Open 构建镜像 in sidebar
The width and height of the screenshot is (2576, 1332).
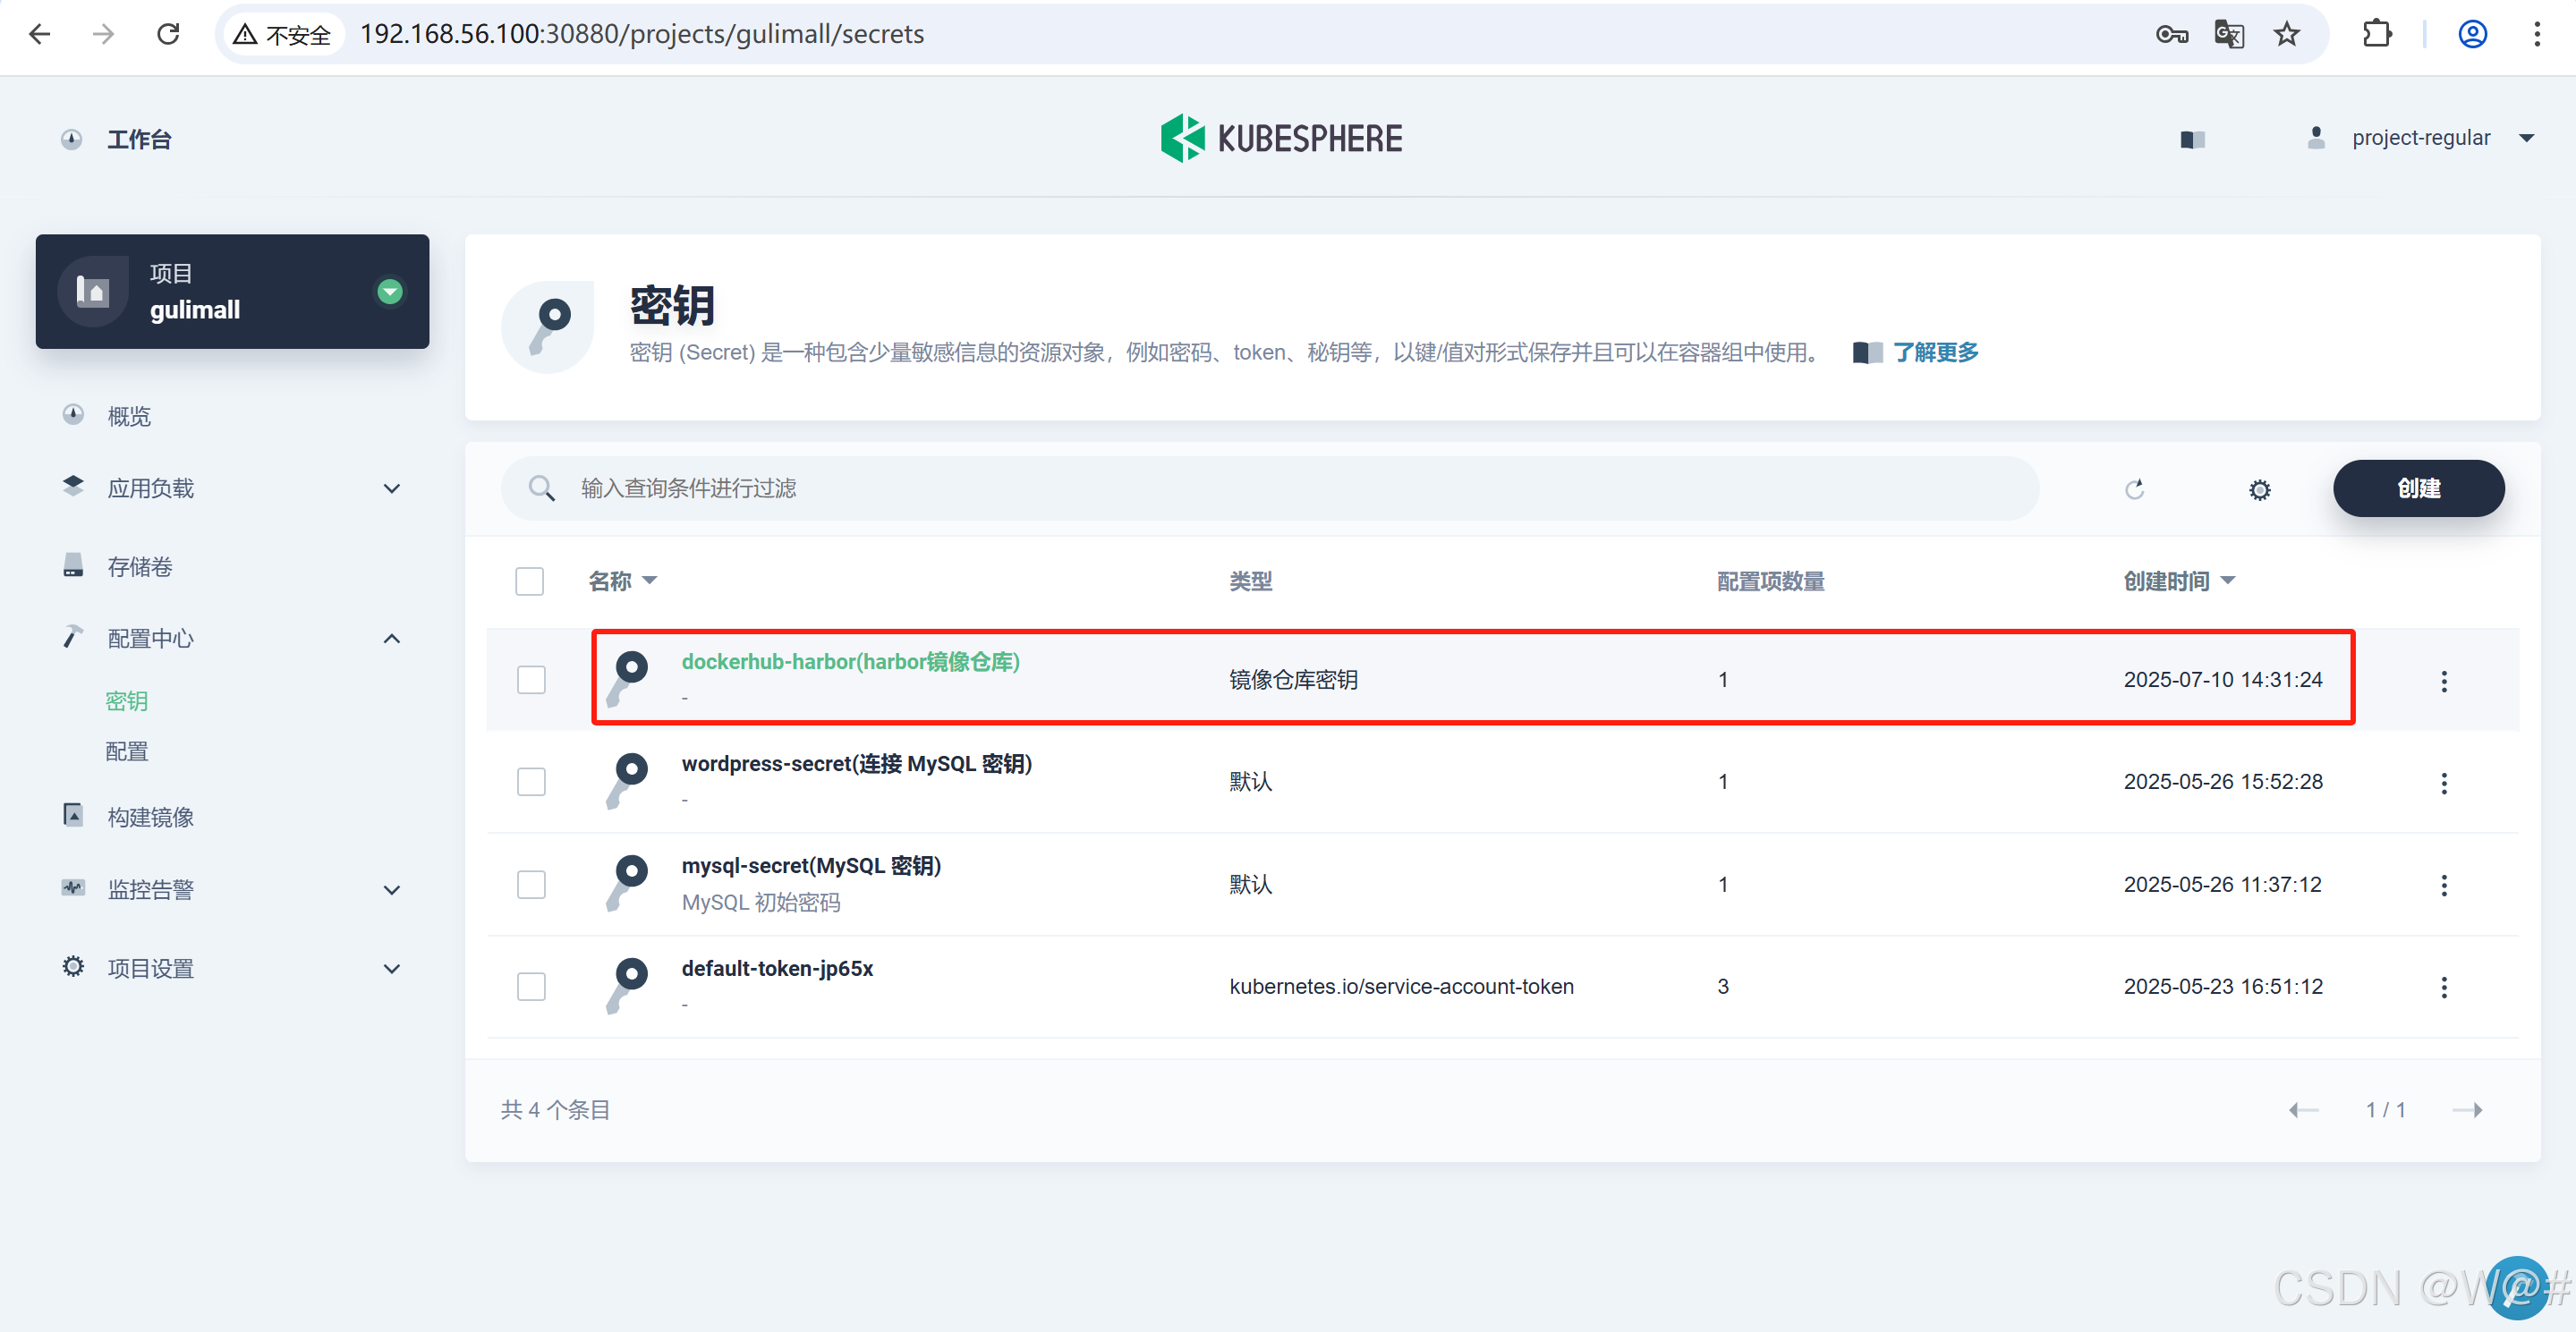click(151, 817)
